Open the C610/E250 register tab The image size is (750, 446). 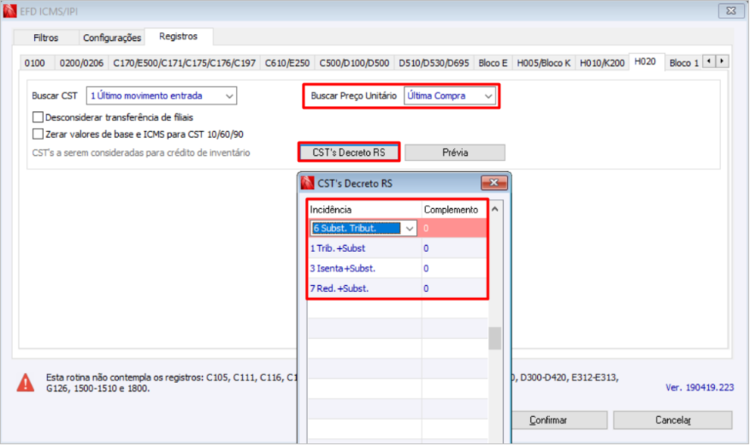287,63
